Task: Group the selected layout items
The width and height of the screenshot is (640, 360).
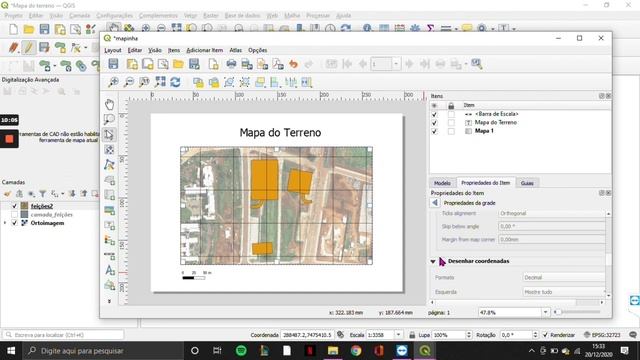Action: click(x=229, y=82)
